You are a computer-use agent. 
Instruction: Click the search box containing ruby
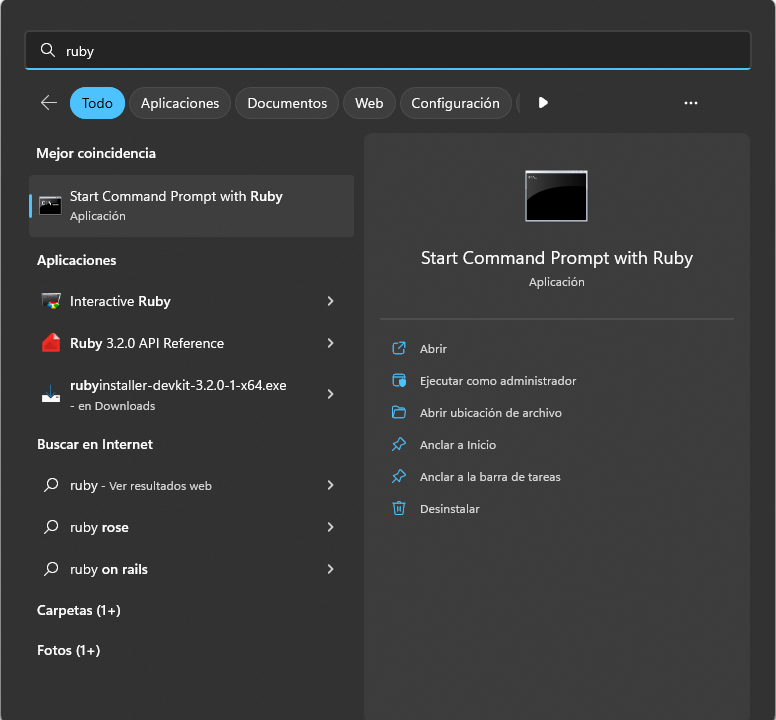388,50
